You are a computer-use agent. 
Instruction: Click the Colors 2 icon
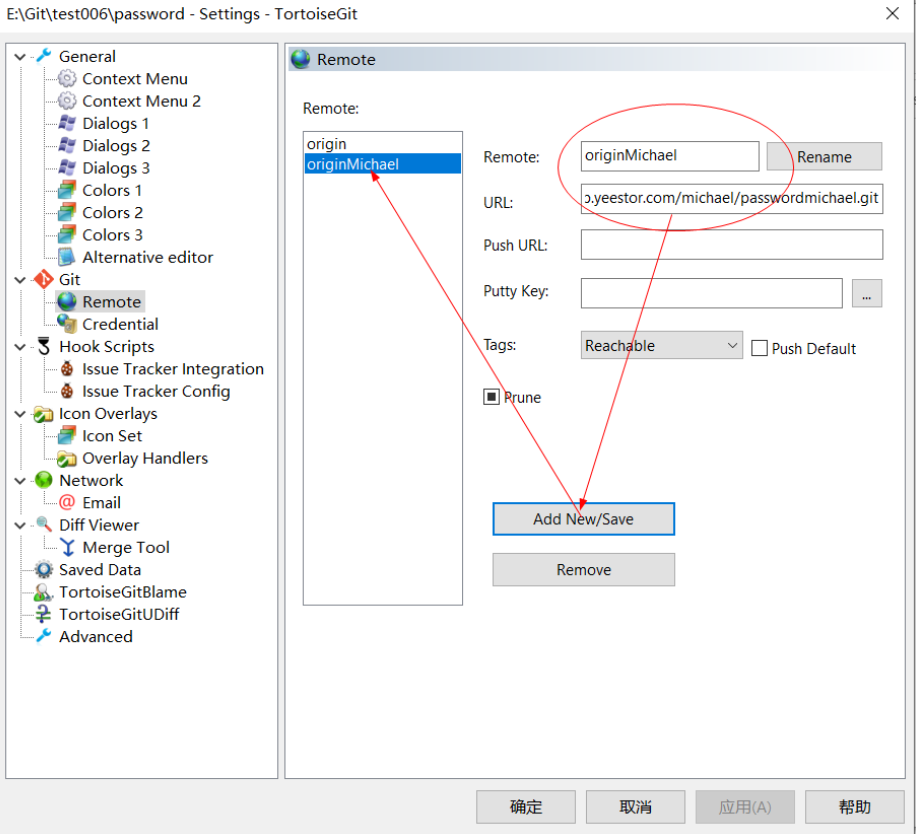[x=67, y=212]
